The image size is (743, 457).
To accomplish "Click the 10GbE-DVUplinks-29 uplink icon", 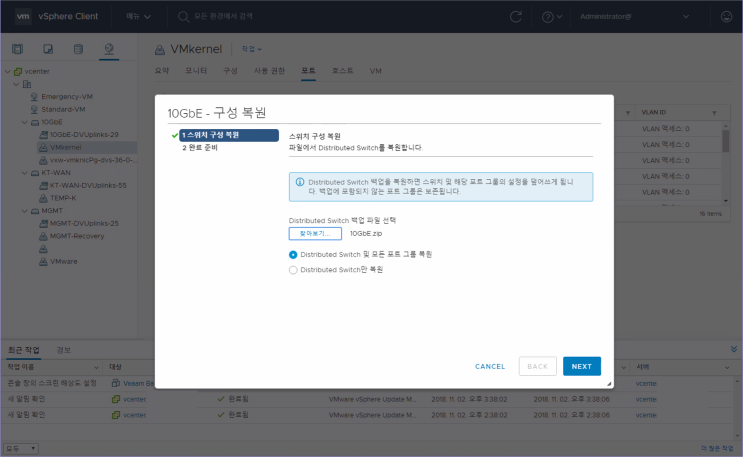I will pos(43,135).
